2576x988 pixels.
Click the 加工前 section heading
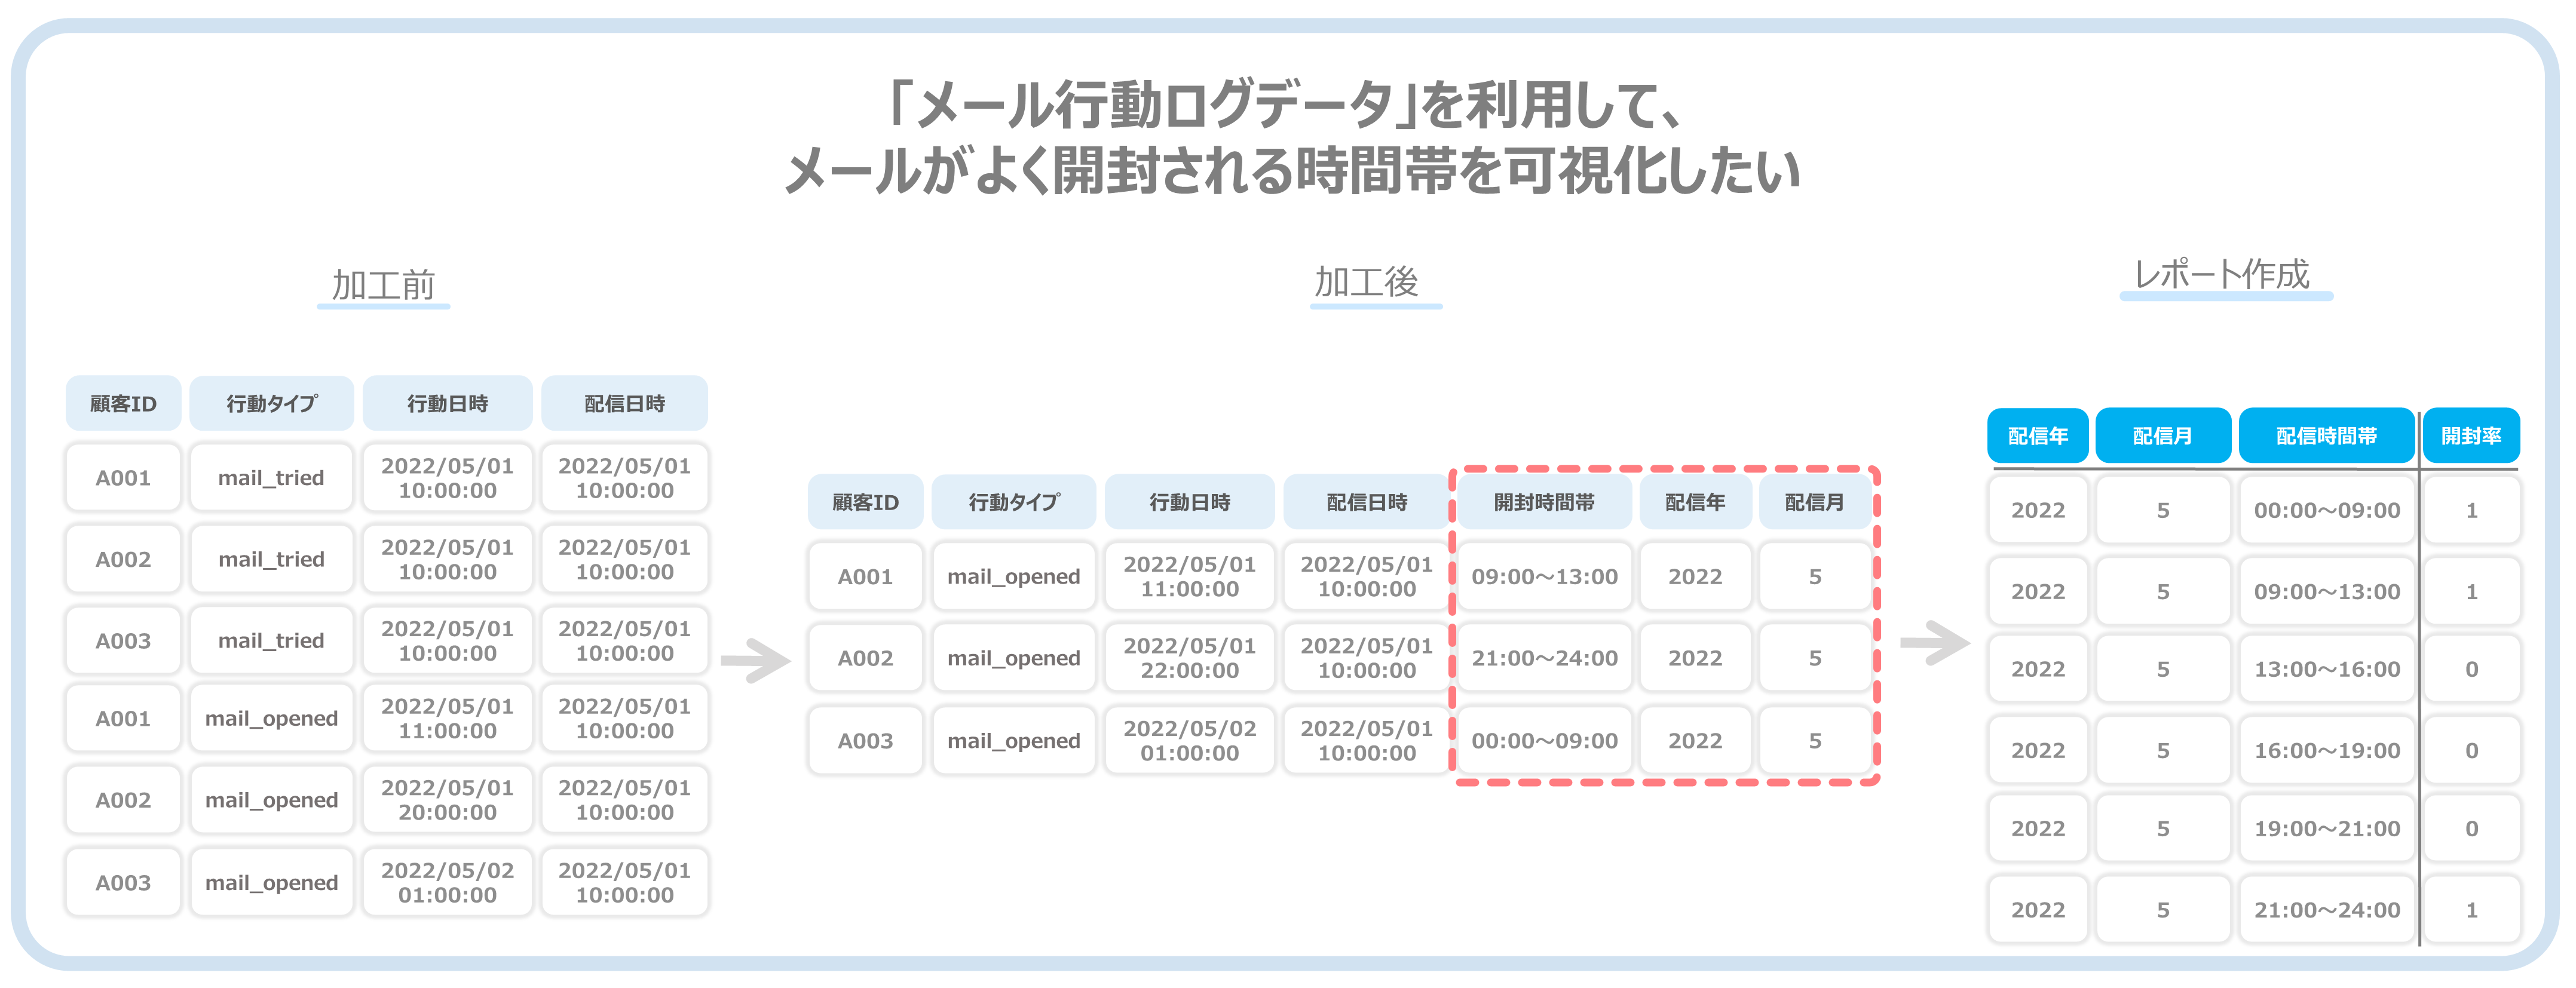click(x=383, y=285)
